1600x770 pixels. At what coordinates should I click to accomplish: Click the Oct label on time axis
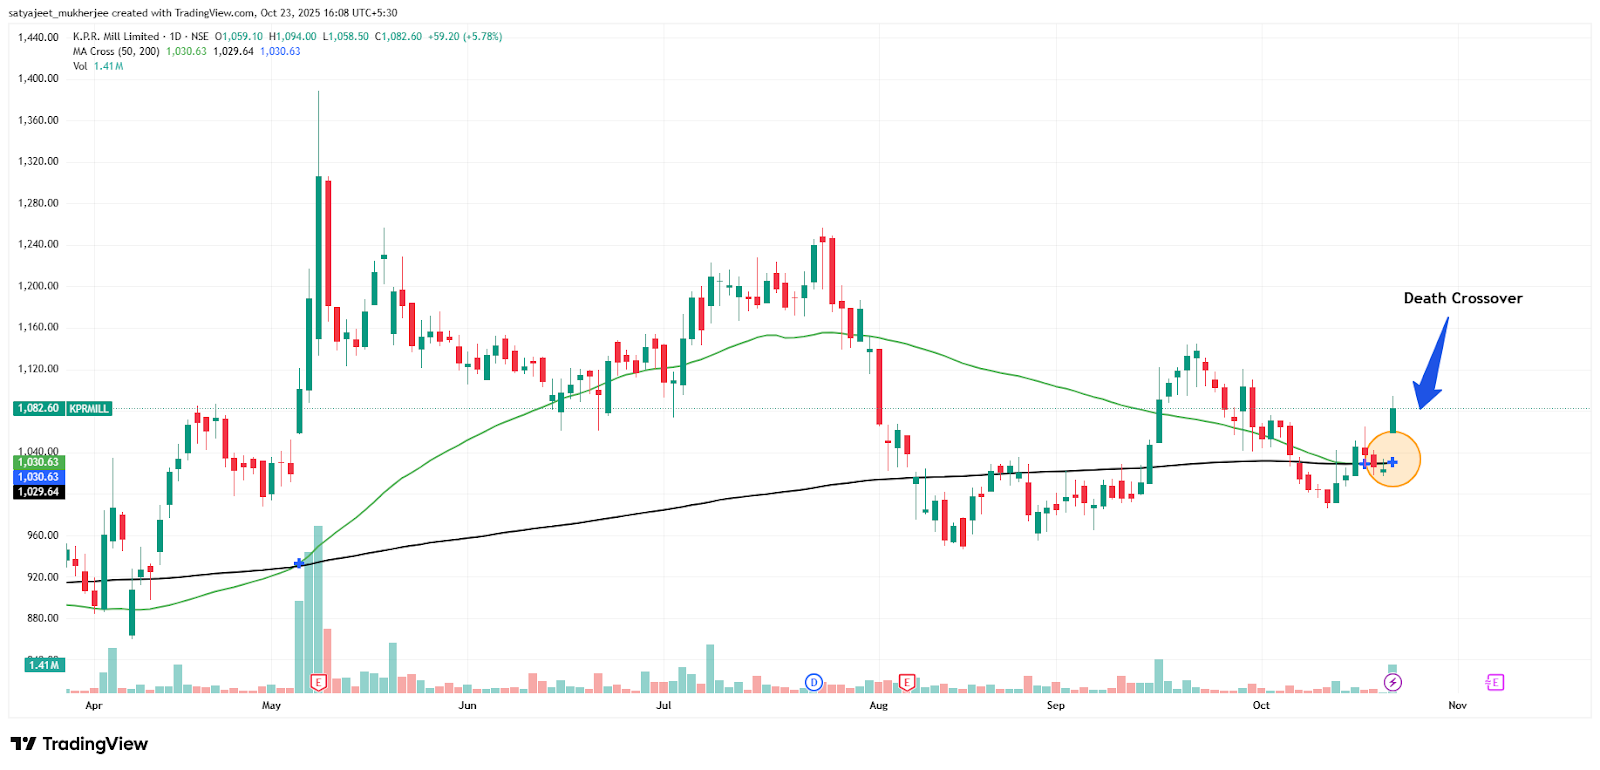(1261, 706)
